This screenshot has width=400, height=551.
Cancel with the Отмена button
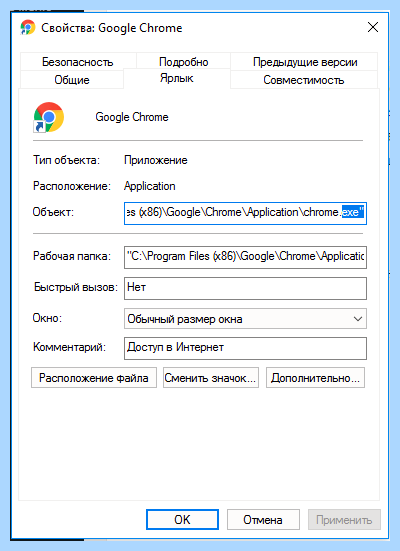pyautogui.click(x=263, y=519)
